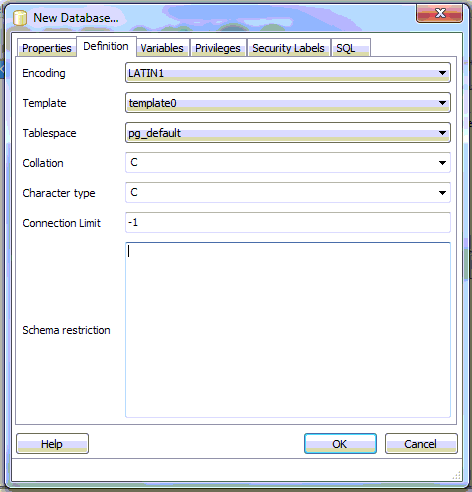Click the Encoding label
This screenshot has height=492, width=472.
tap(44, 73)
